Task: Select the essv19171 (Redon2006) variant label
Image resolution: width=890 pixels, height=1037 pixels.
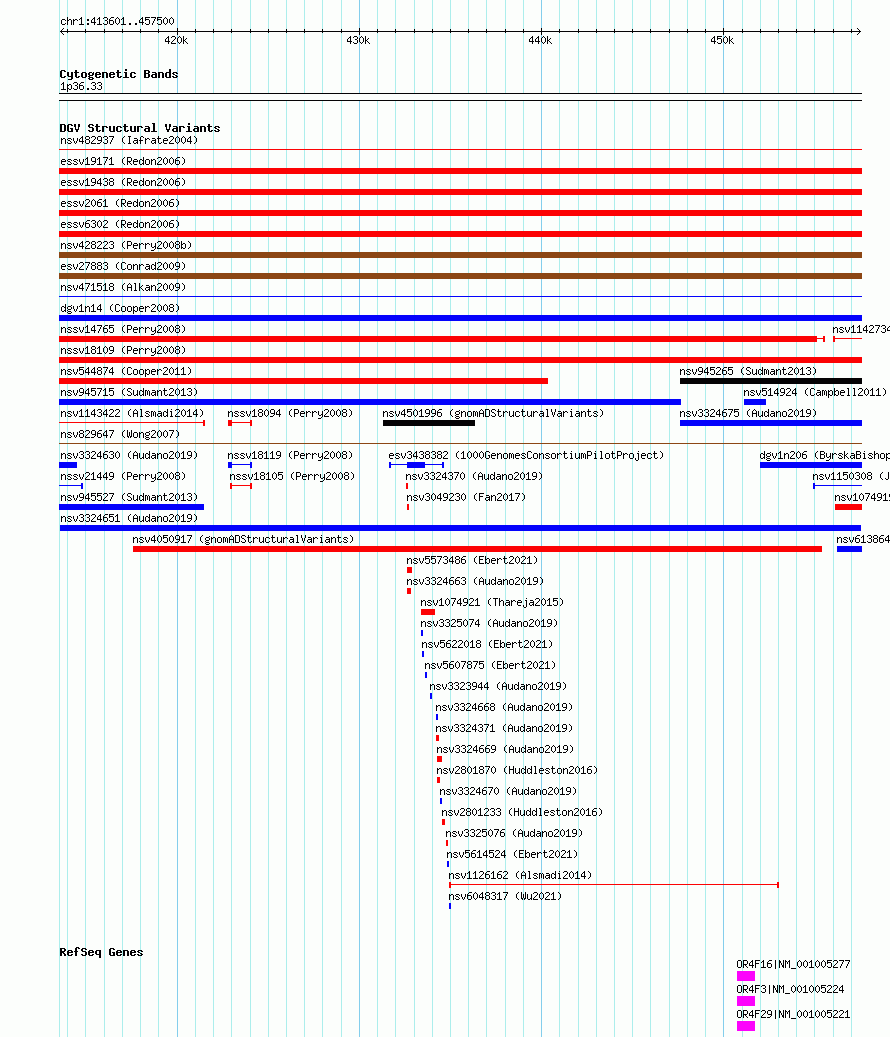Action: (x=123, y=161)
